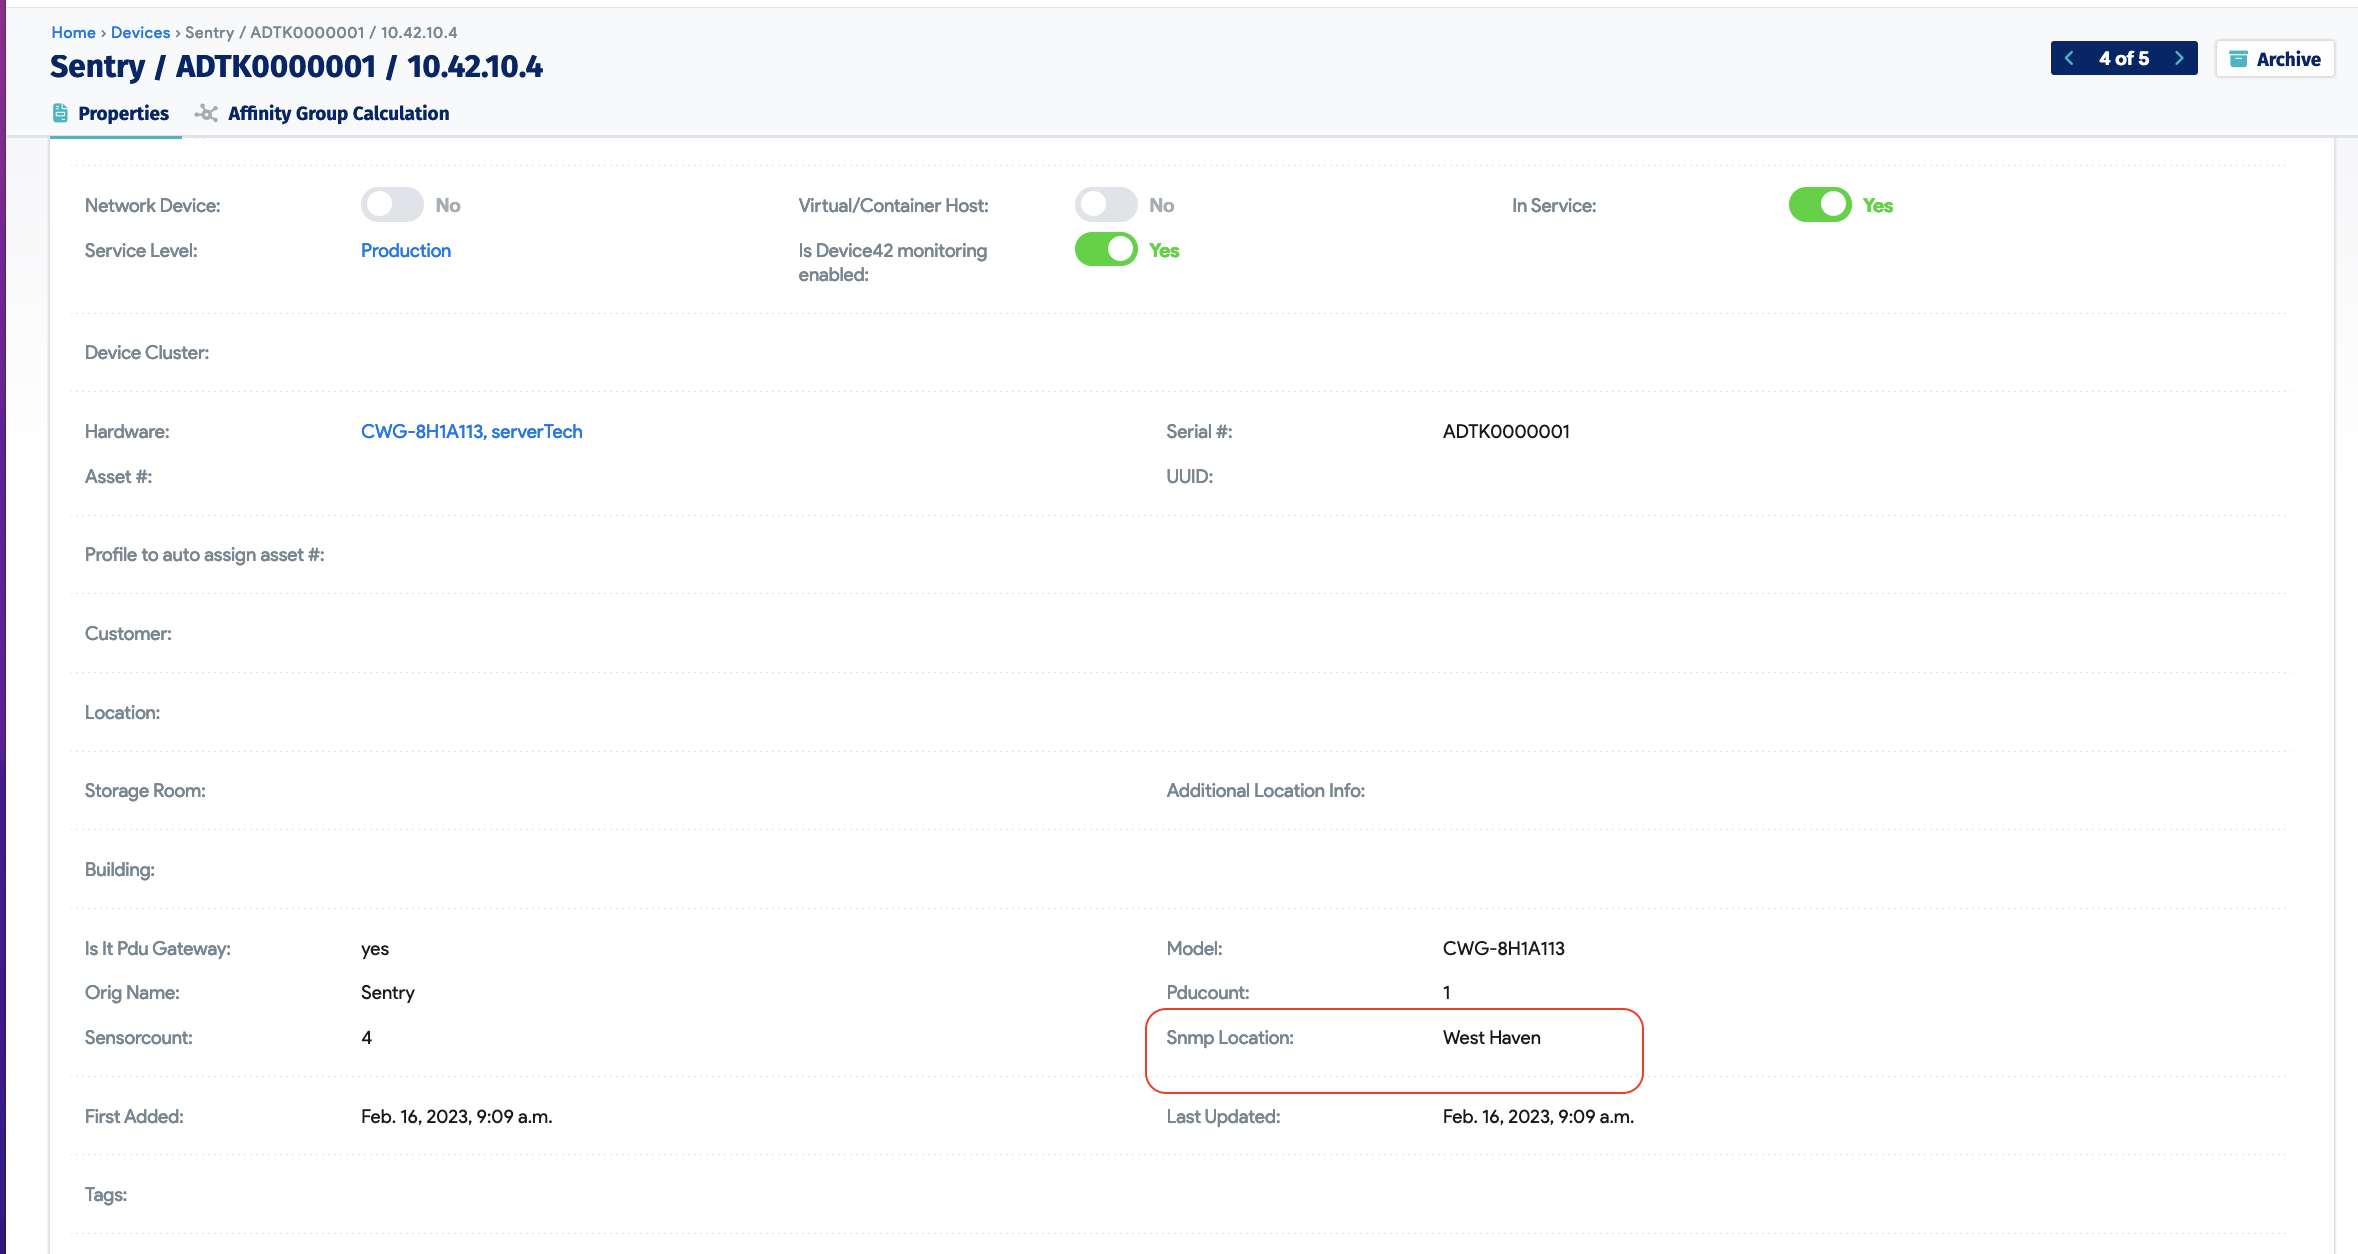Viewport: 2358px width, 1254px height.
Task: Click the Storage Room label
Action: pyautogui.click(x=145, y=790)
